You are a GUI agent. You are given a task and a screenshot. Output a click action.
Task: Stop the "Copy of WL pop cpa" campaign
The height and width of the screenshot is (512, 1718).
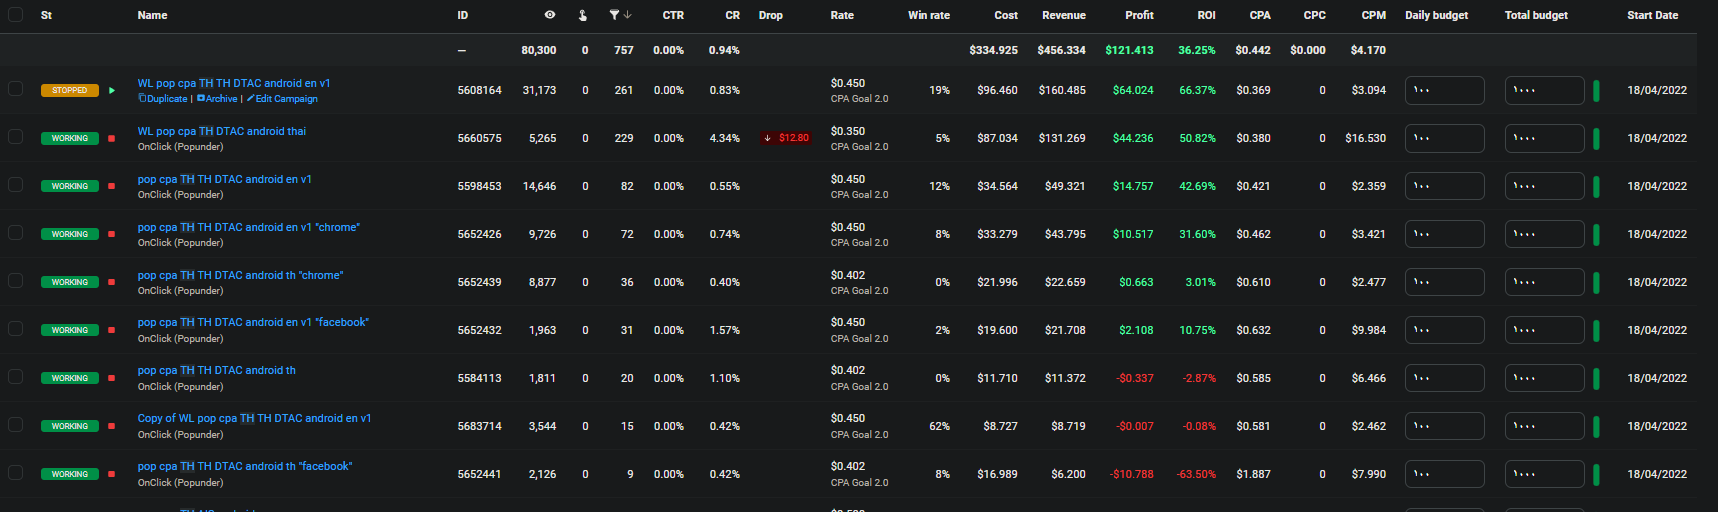click(112, 426)
